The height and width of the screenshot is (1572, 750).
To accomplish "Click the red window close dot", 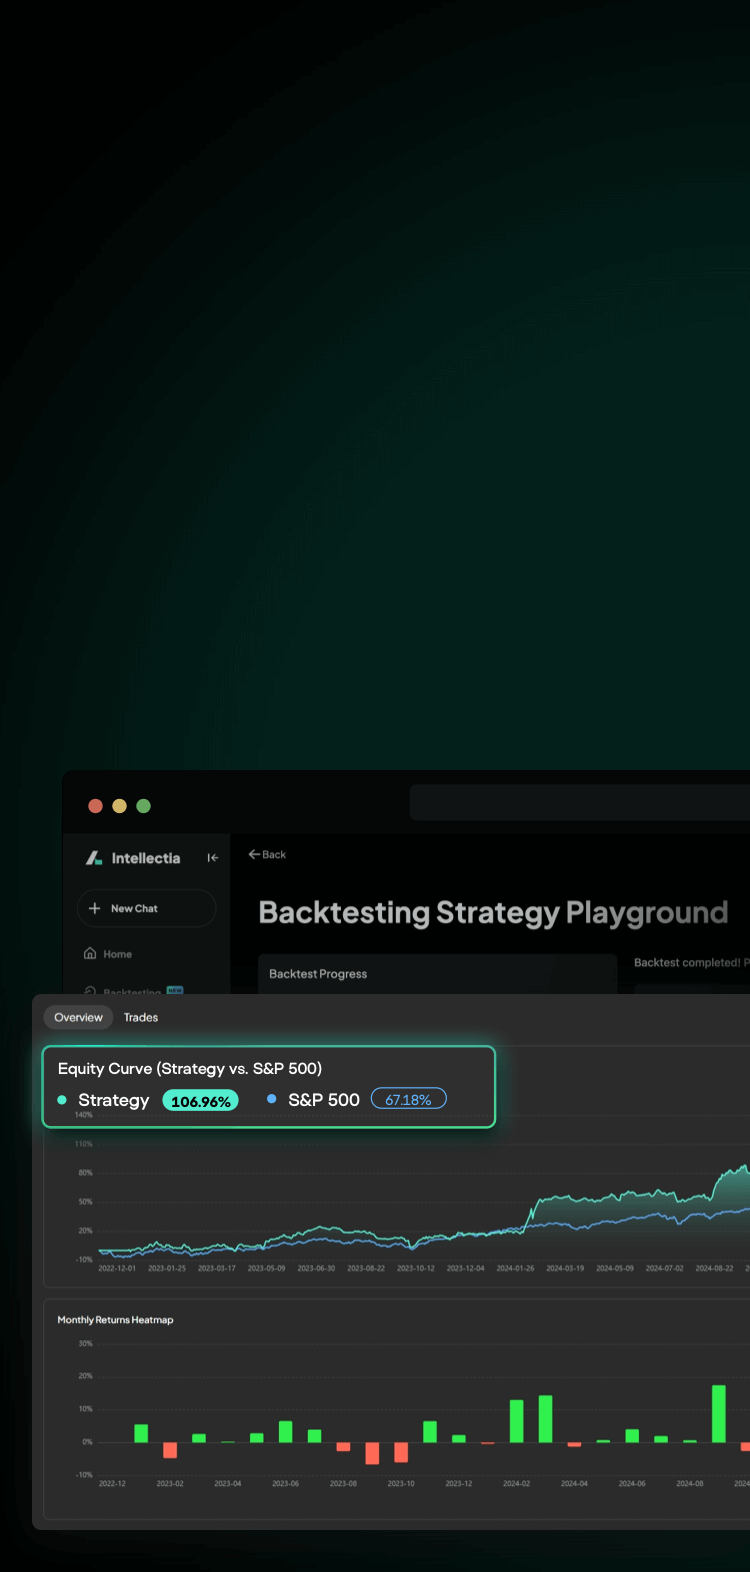I will click(x=96, y=806).
